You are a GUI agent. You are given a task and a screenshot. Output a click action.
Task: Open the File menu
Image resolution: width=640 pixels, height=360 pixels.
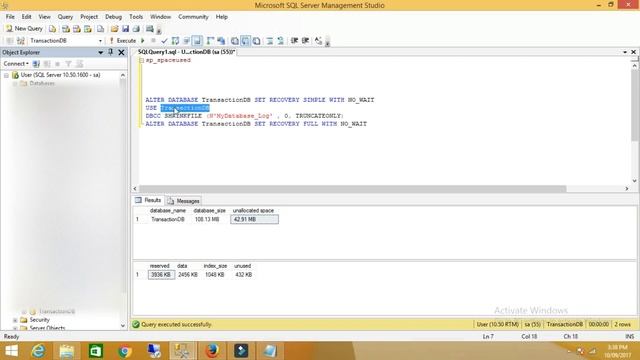pyautogui.click(x=10, y=17)
